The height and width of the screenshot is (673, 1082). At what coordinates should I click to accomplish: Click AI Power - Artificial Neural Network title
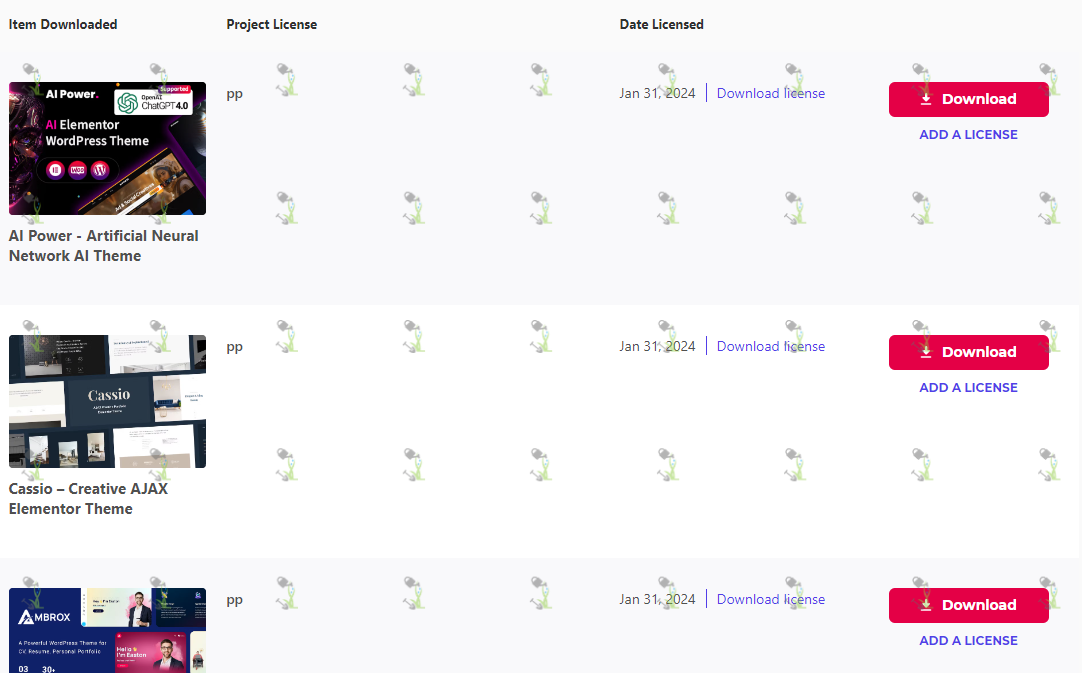coord(104,246)
